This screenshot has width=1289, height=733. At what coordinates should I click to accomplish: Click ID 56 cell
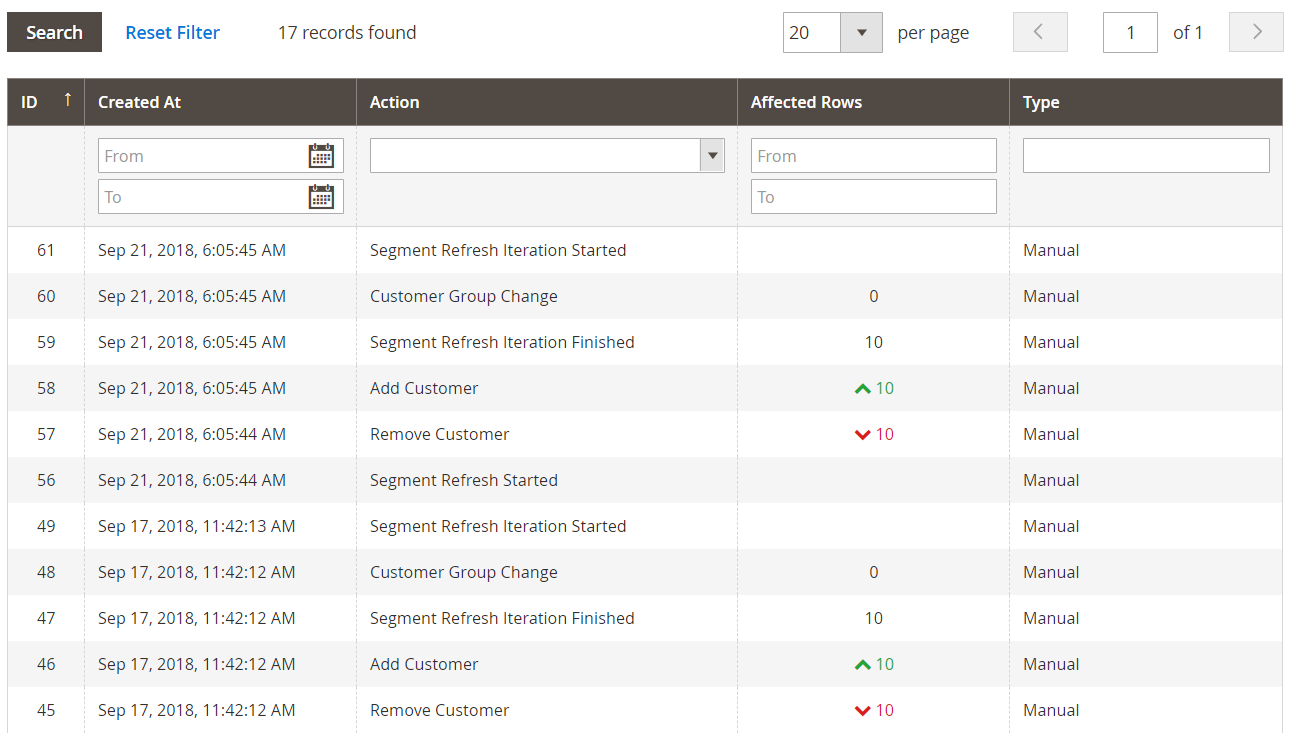pos(46,480)
